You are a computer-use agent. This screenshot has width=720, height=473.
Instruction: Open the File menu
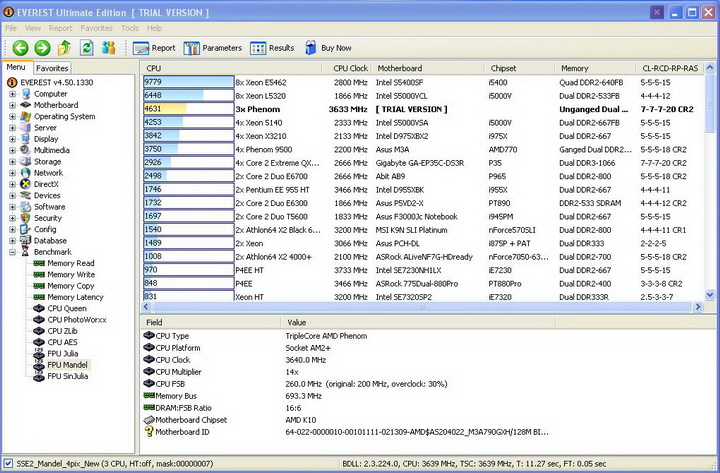pos(11,28)
